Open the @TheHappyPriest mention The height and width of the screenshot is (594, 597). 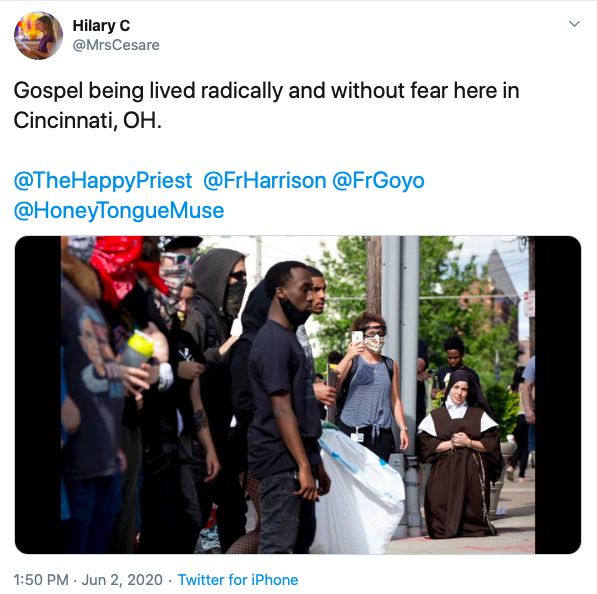tap(103, 180)
